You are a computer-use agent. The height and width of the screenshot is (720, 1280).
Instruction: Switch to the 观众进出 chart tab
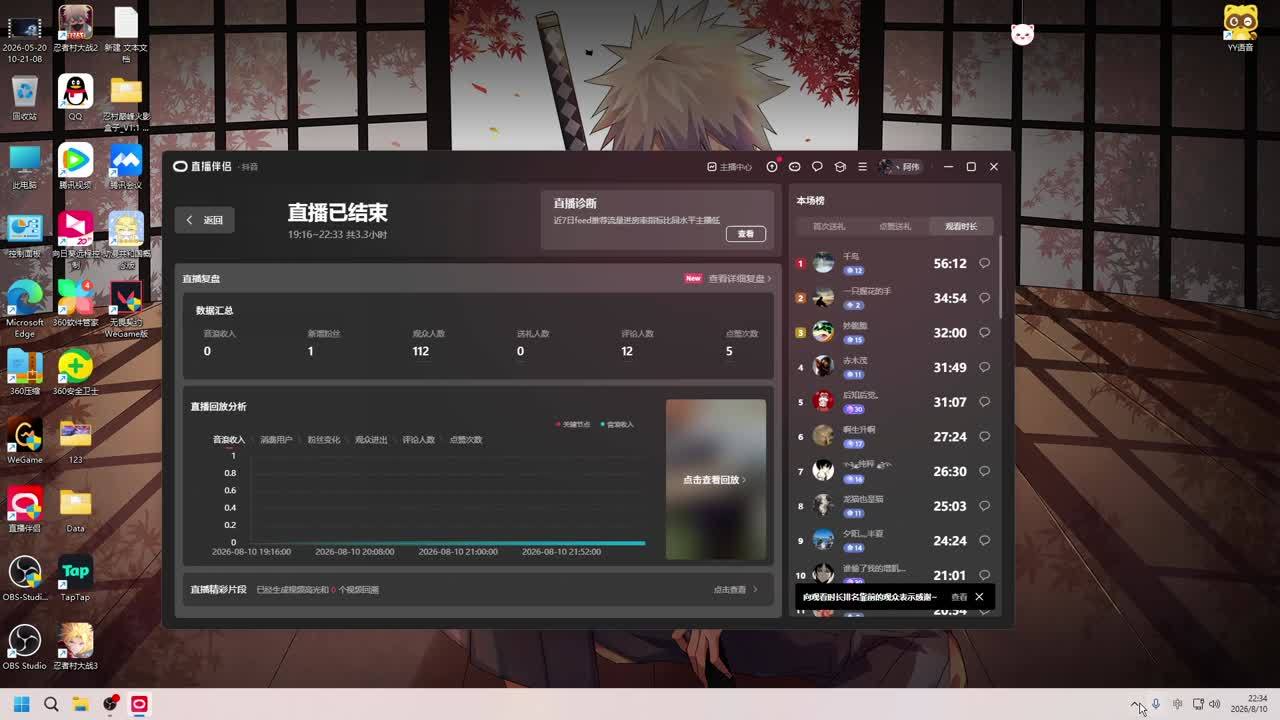click(371, 440)
